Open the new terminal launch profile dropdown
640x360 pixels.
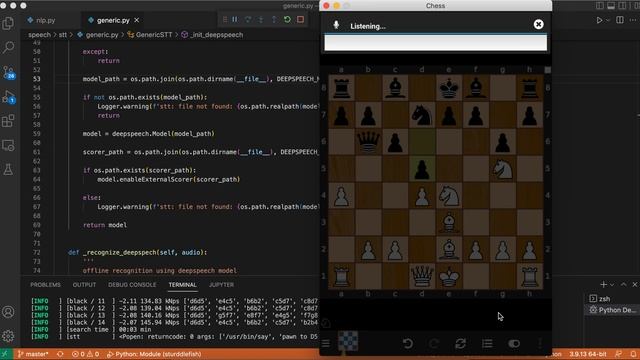[x=611, y=284]
